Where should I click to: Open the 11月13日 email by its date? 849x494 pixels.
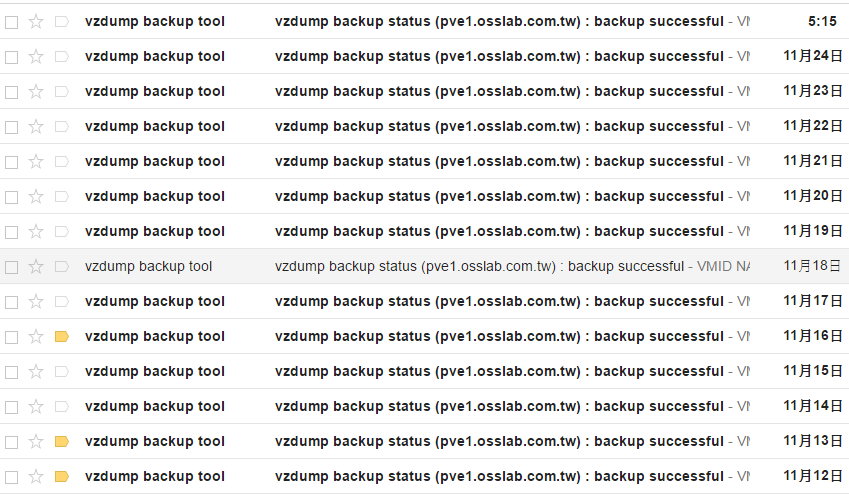[812, 441]
